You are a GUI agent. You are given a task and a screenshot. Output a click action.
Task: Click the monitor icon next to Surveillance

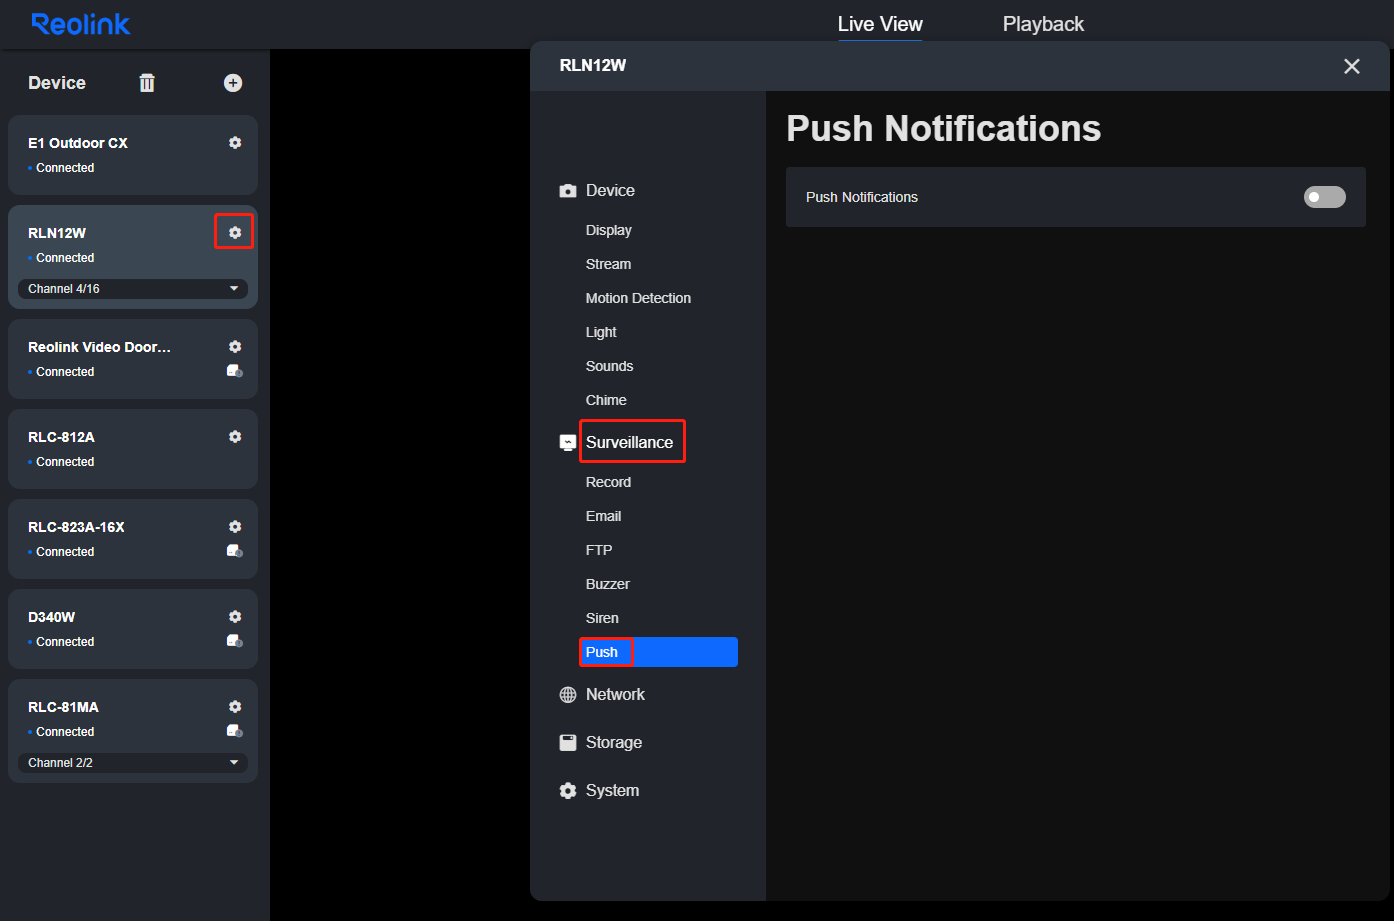(x=568, y=443)
